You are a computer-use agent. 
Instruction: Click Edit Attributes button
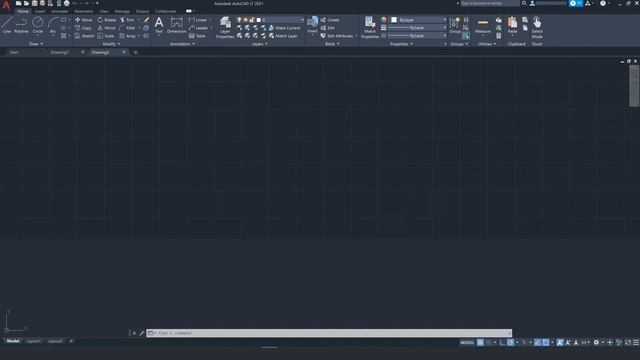[x=337, y=36]
